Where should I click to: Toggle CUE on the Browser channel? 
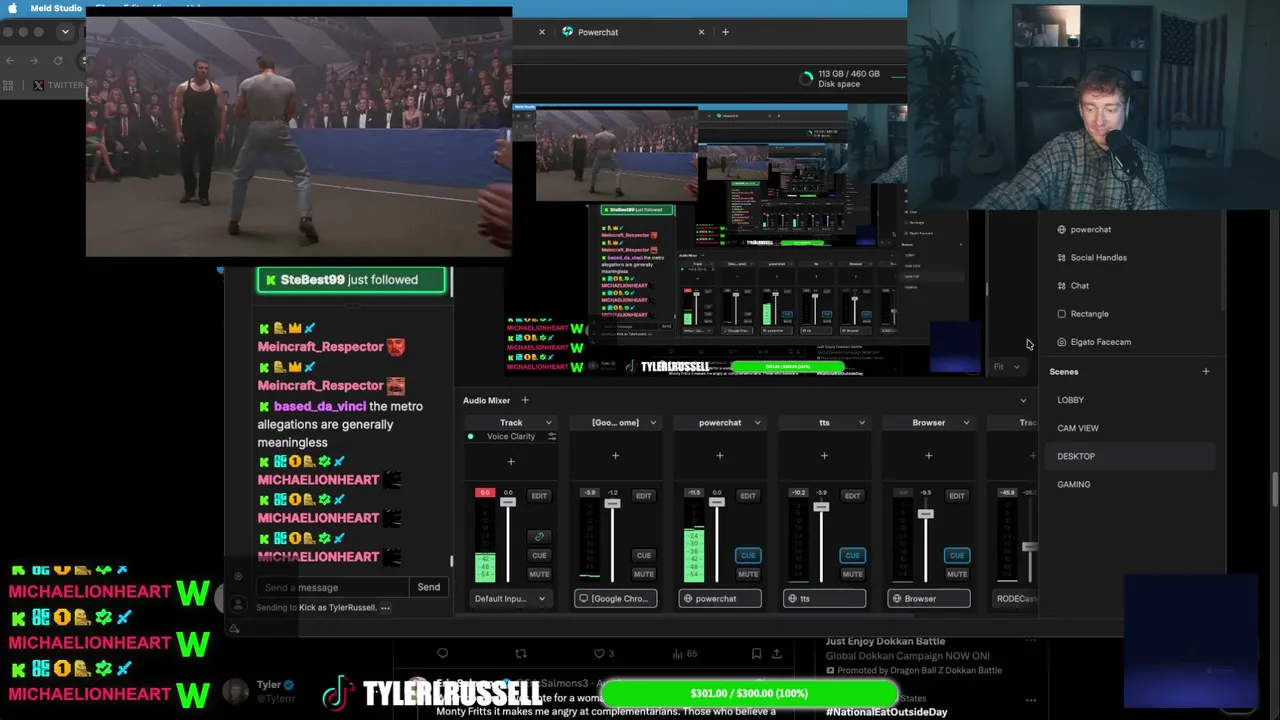[x=957, y=555]
